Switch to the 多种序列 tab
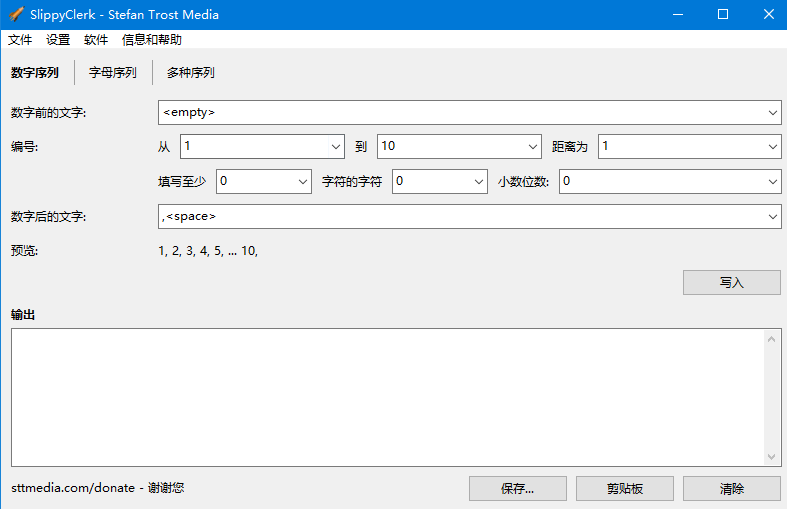The image size is (787, 509). coord(191,73)
